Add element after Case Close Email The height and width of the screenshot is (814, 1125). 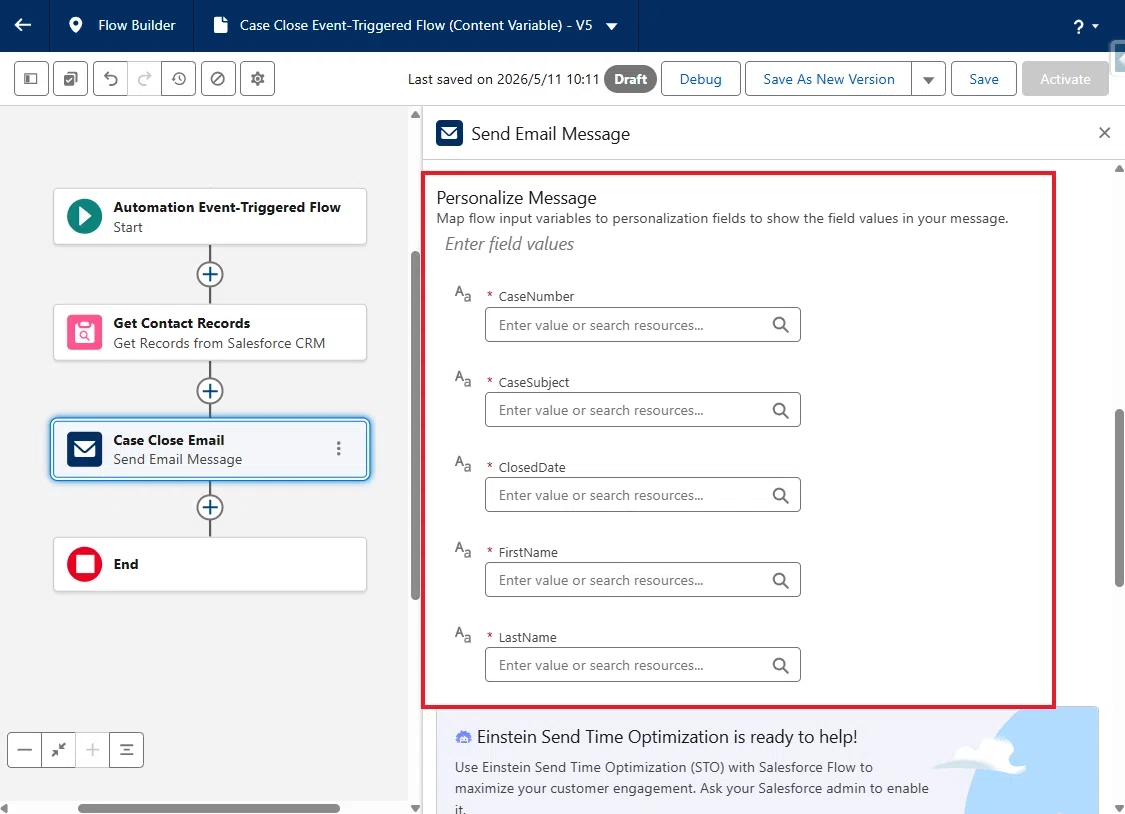(210, 507)
